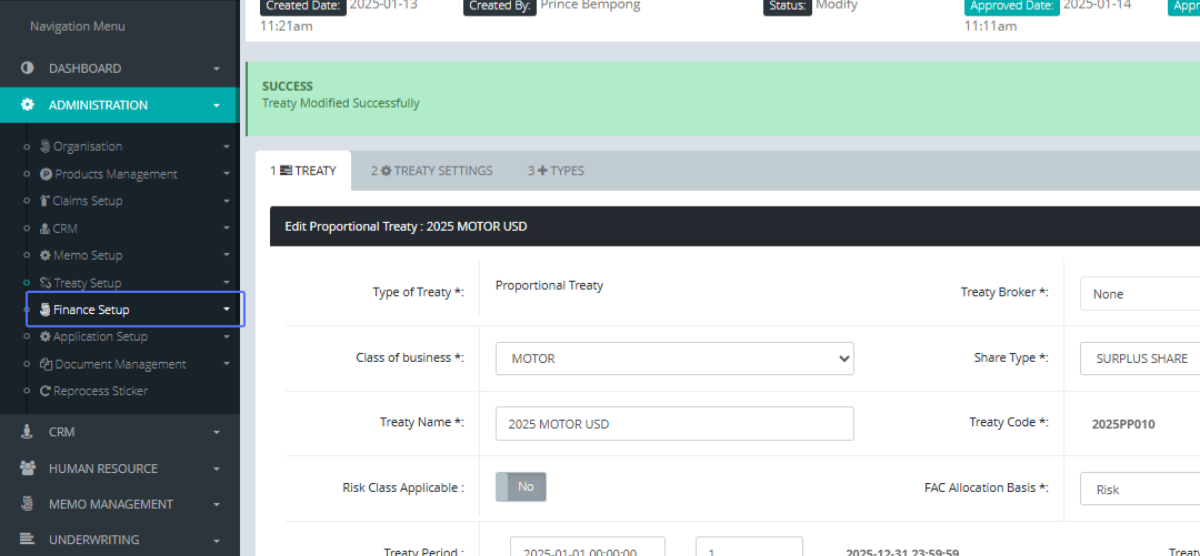Switch to the Treaty Settings tab
The image size is (1200, 556).
click(x=432, y=171)
